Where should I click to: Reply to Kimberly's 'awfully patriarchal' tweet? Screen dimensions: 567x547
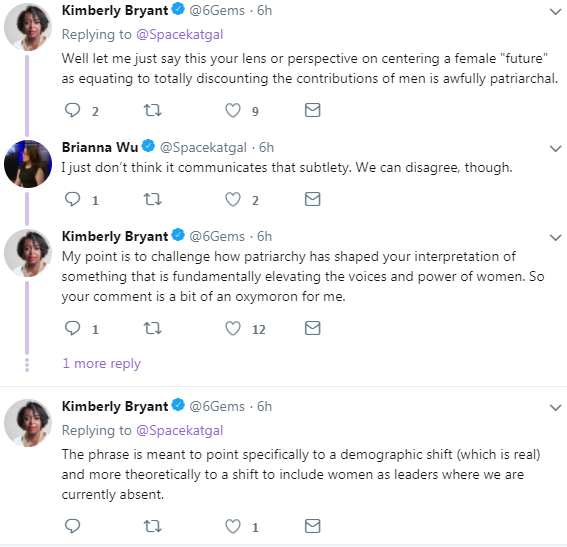(x=72, y=110)
